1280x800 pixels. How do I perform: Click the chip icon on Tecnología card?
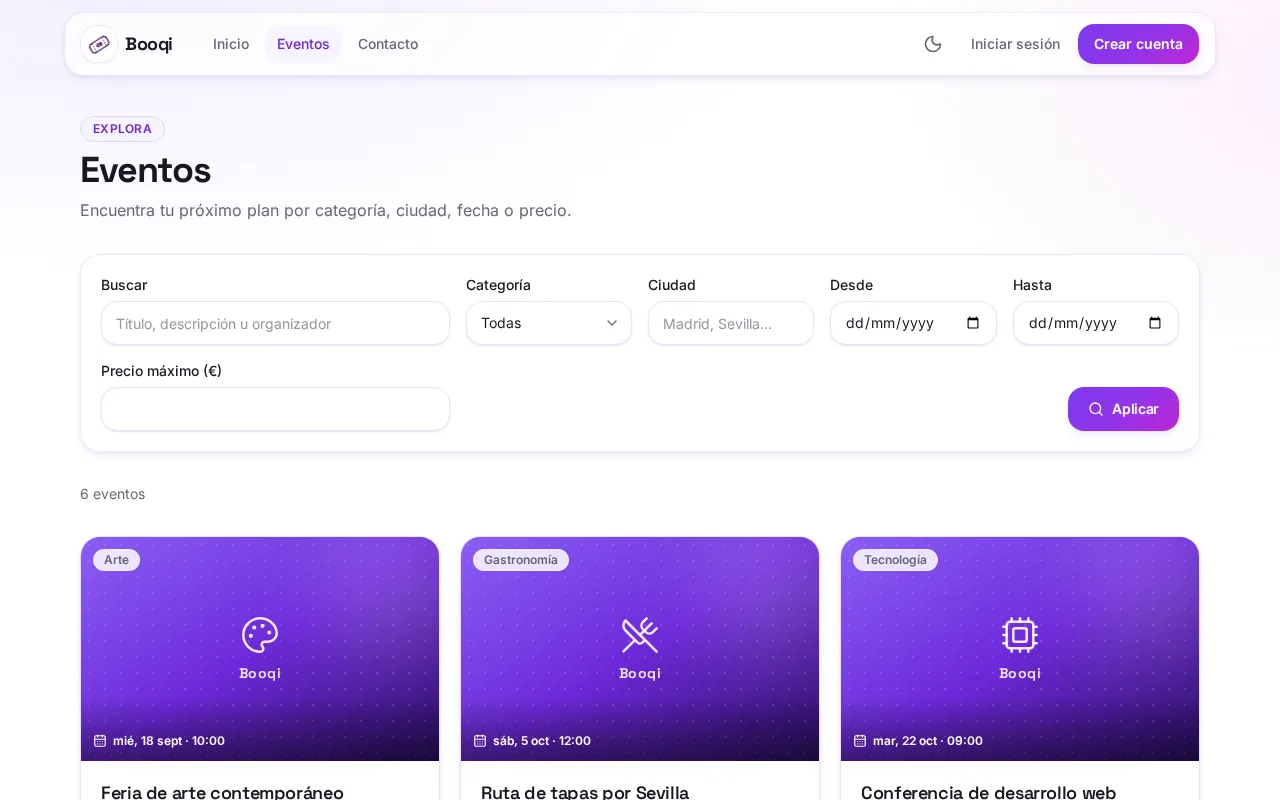[x=1020, y=635]
